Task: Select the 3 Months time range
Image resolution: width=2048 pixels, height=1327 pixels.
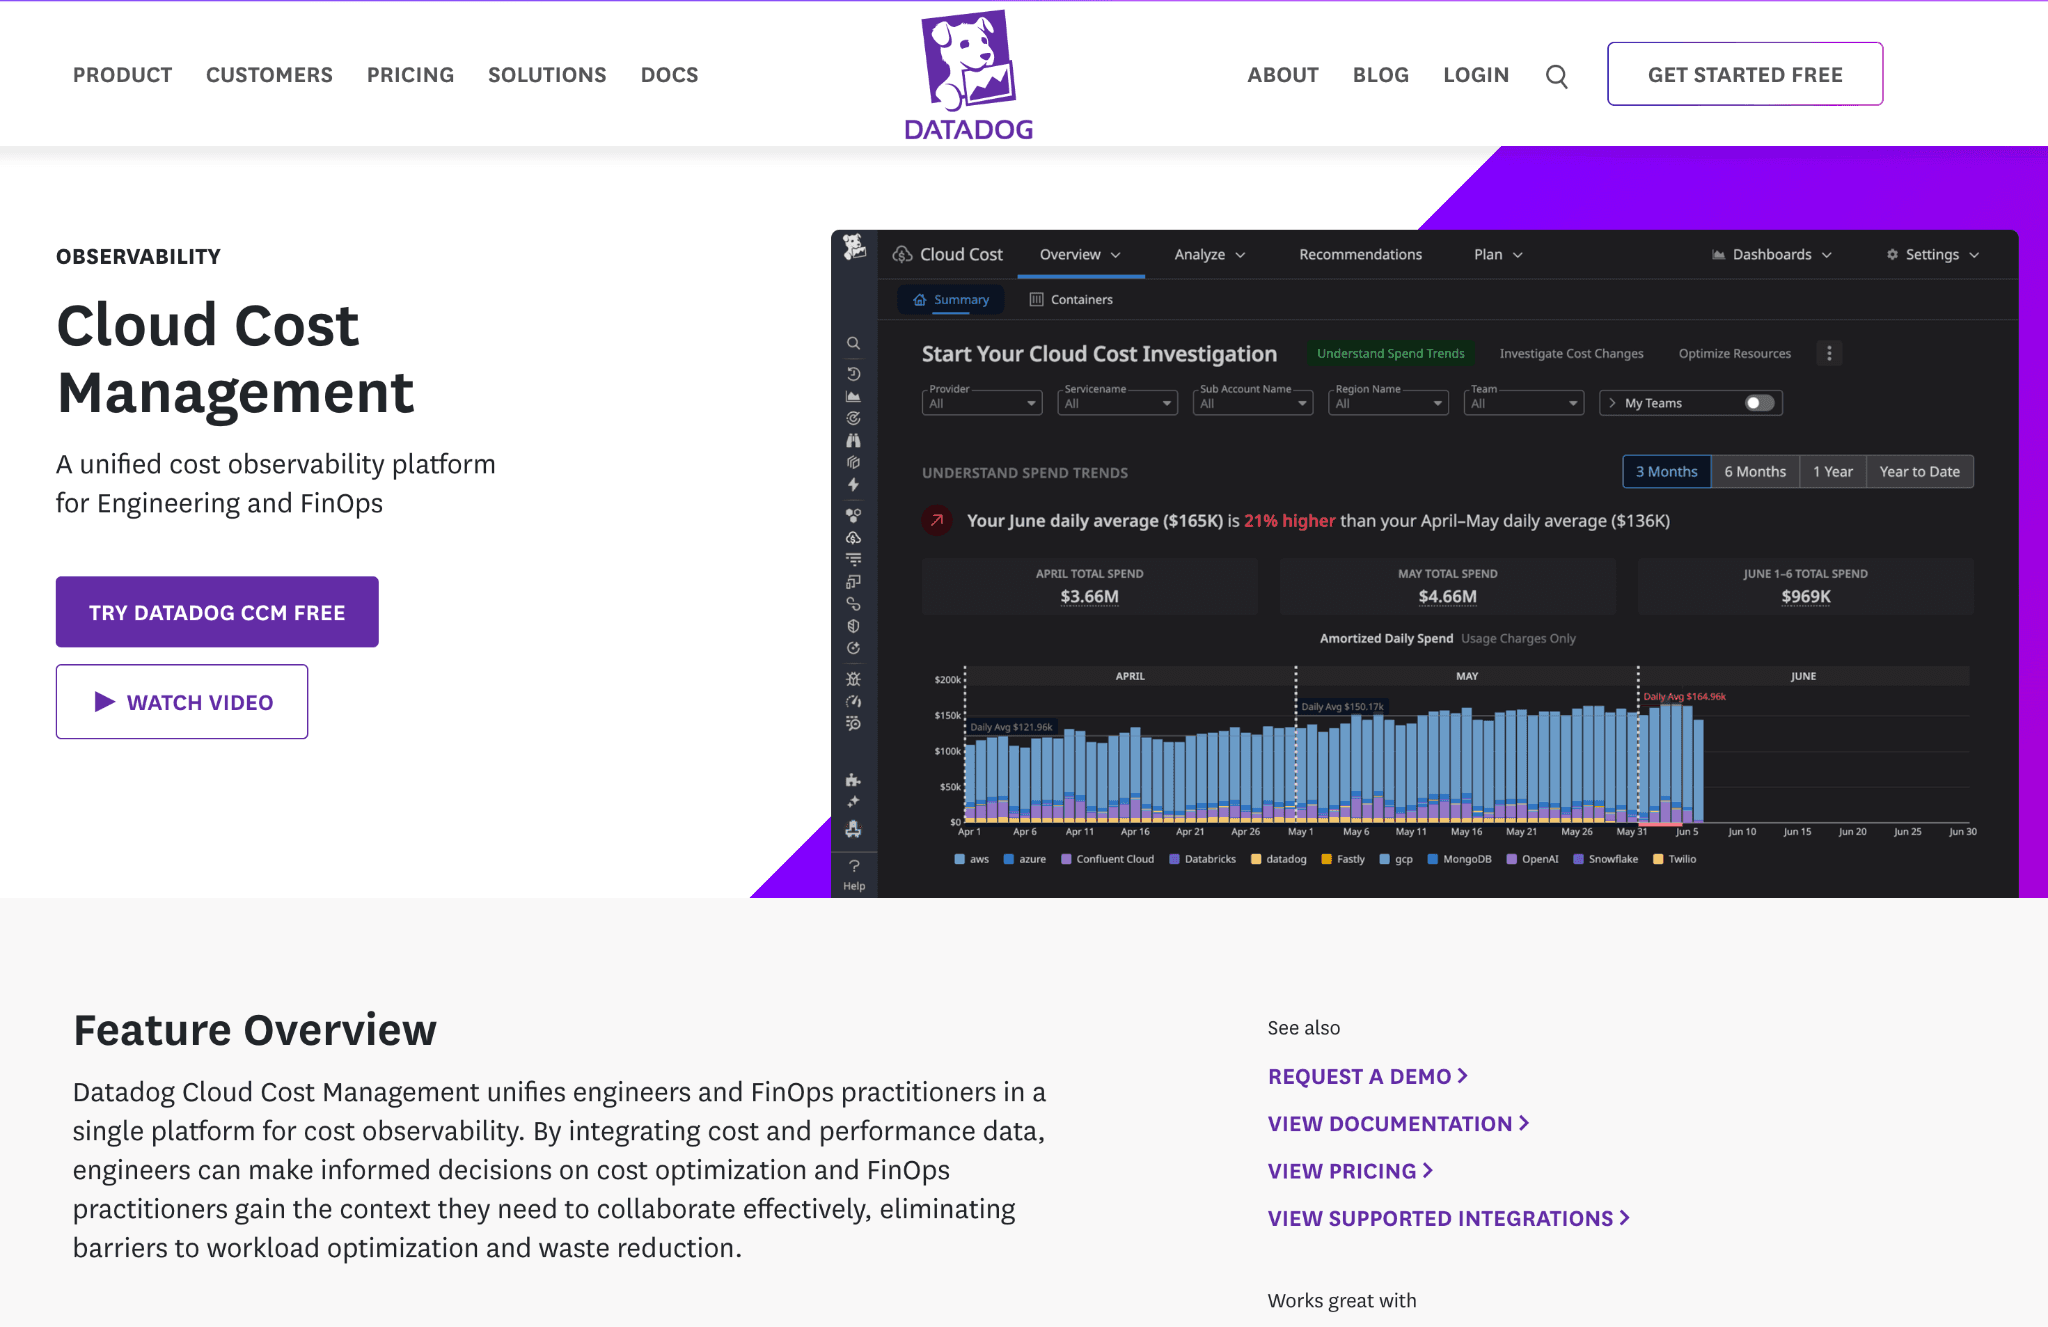Action: tap(1666, 472)
